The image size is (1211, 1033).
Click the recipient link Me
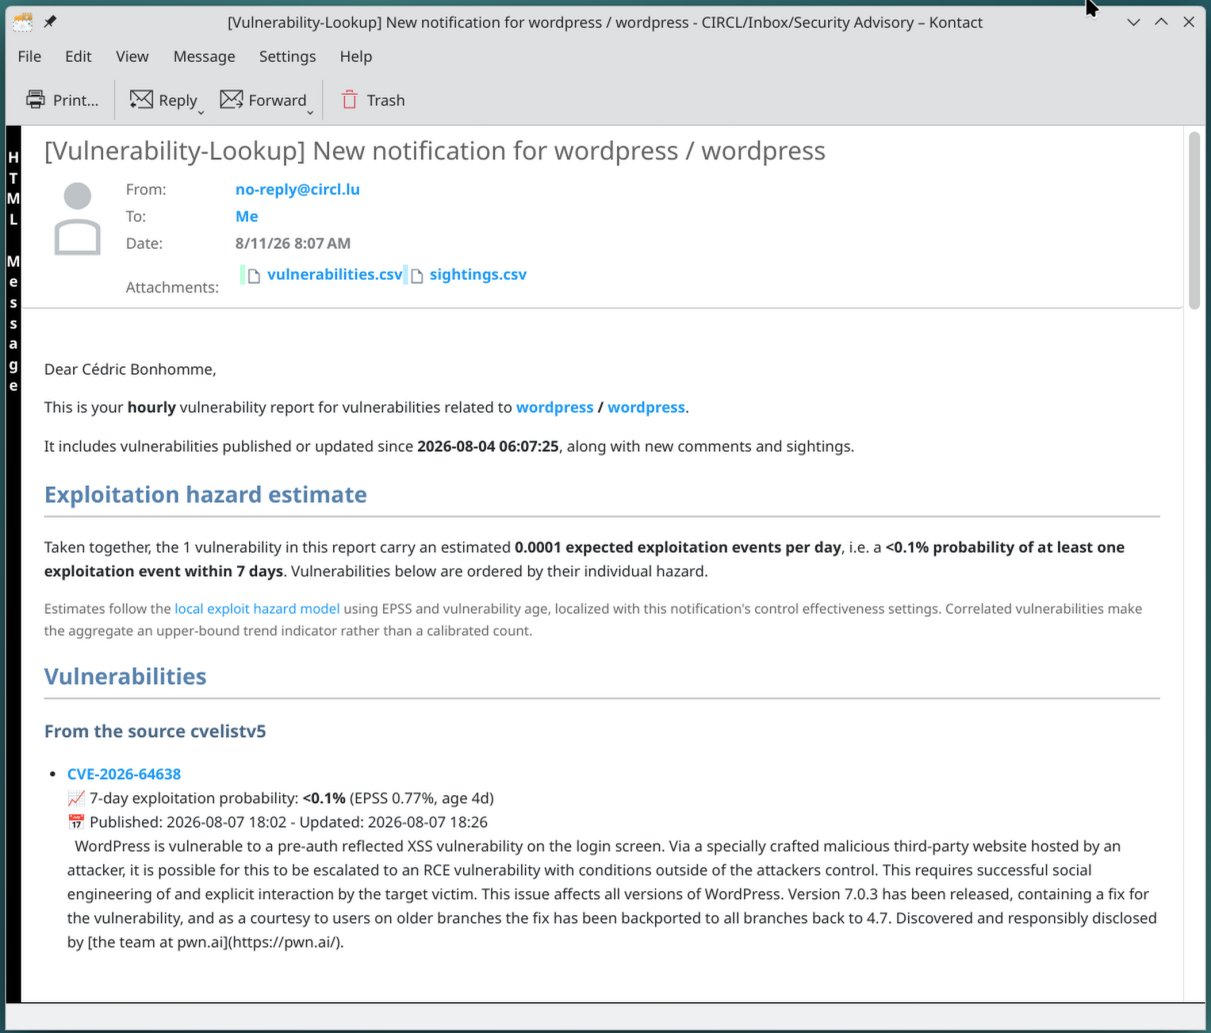247,216
